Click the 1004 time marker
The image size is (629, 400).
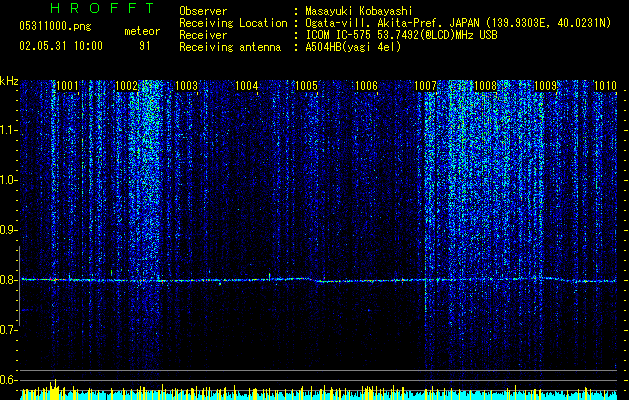(x=246, y=86)
